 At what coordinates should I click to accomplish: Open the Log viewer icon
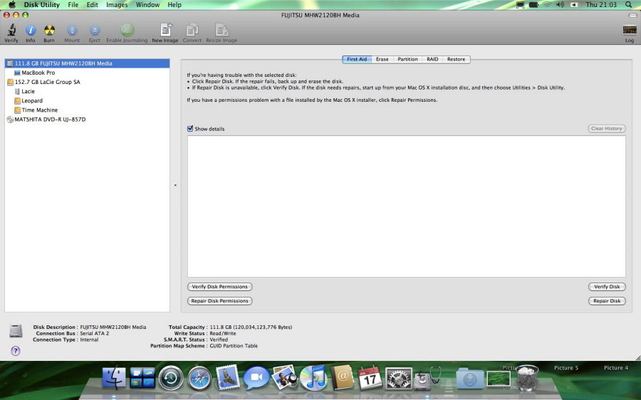630,30
